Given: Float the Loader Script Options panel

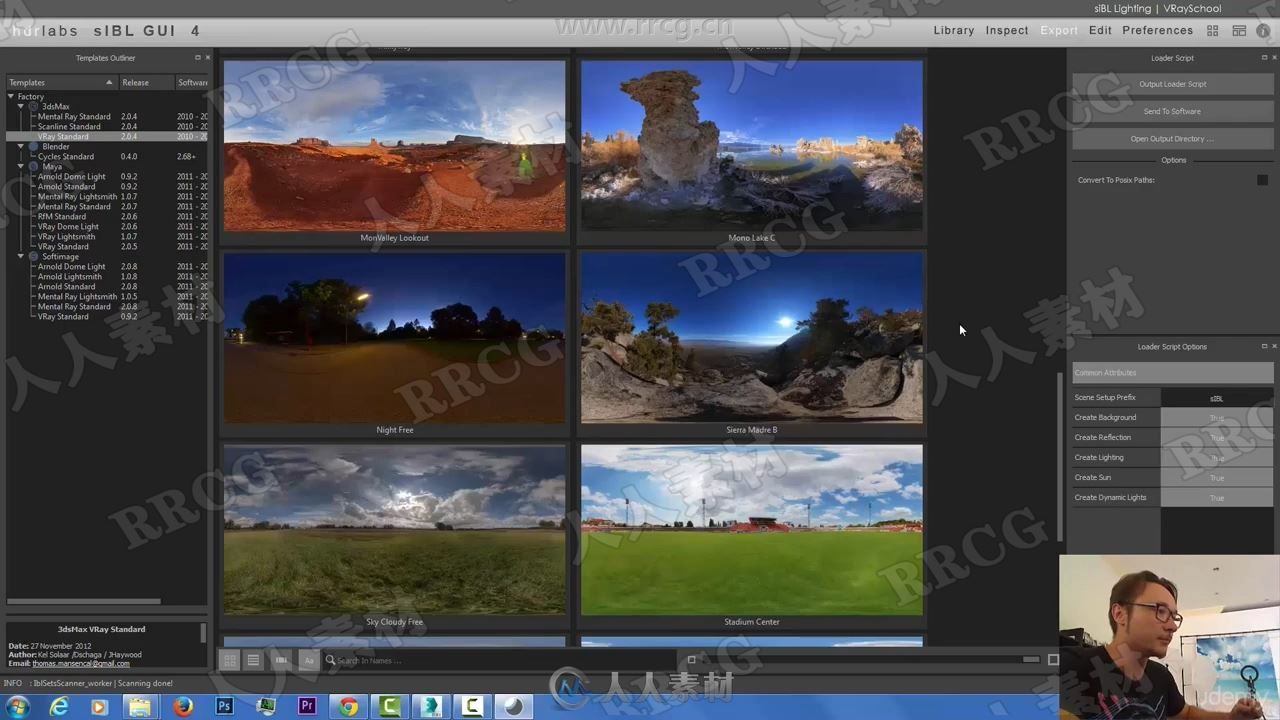Looking at the screenshot, I should click(1264, 346).
